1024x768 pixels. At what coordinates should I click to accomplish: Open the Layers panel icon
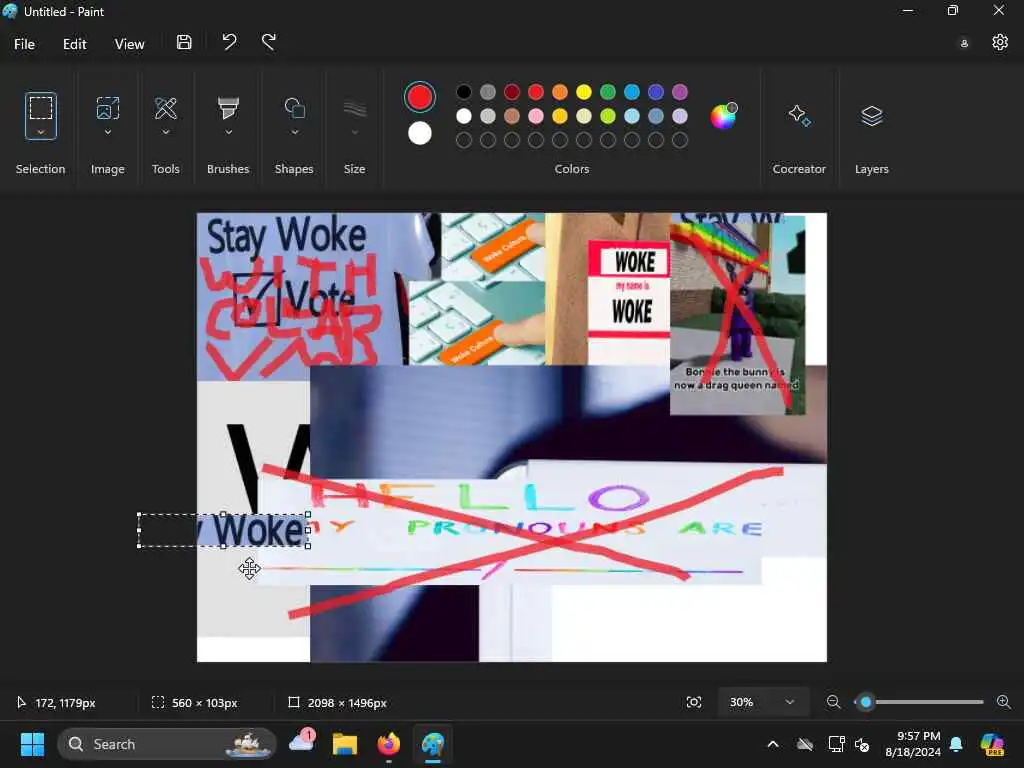[872, 116]
